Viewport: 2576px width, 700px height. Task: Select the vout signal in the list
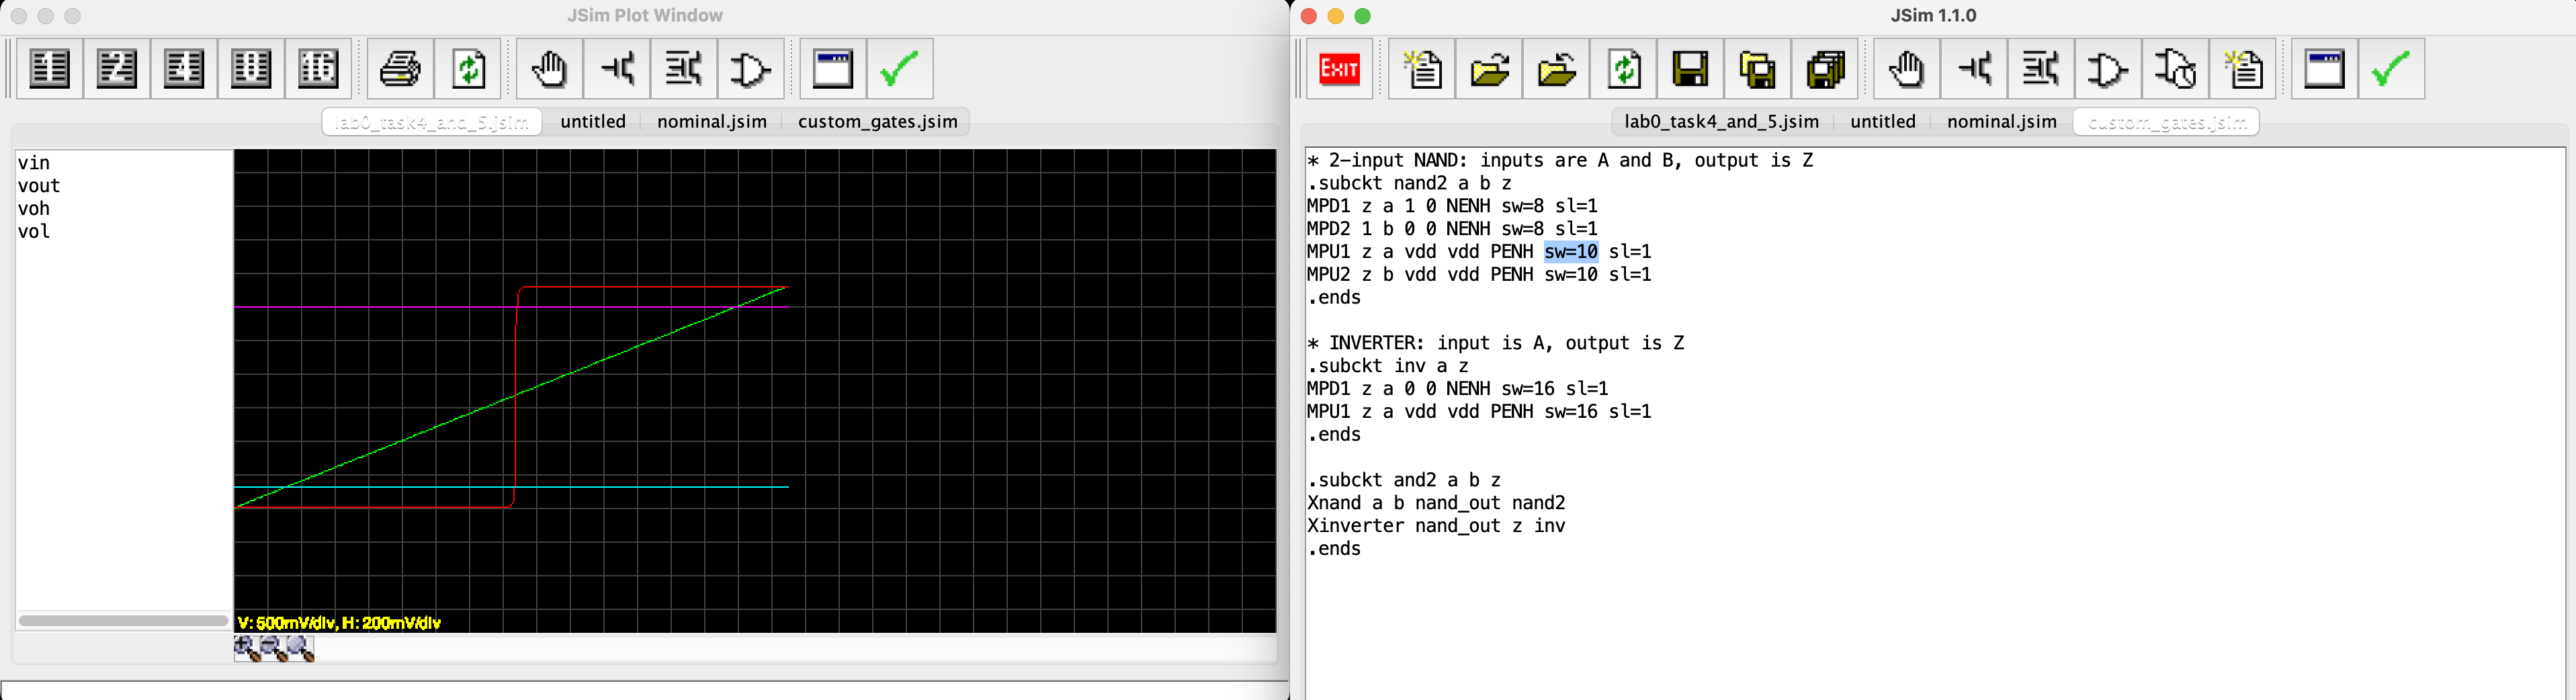pos(39,186)
